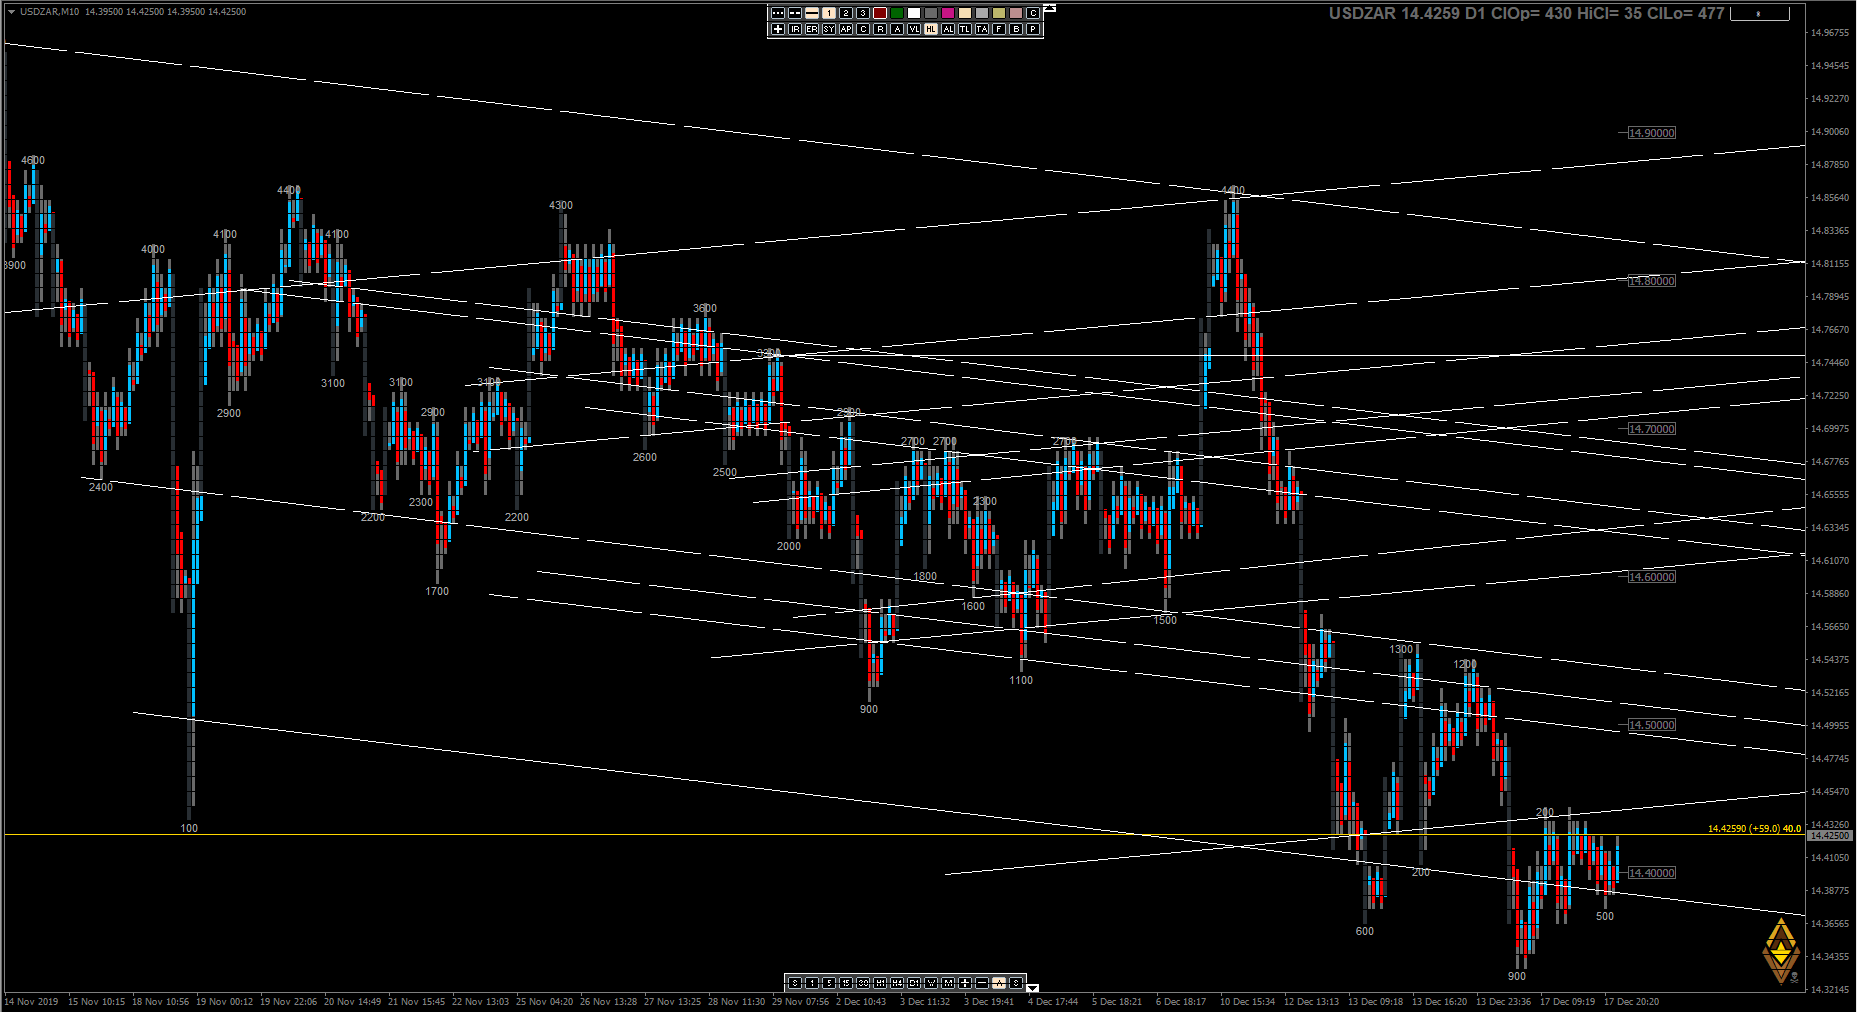The image size is (1857, 1012).
Task: Collapse the bottom timeframe toolbar with arrow
Action: pos(1033,988)
